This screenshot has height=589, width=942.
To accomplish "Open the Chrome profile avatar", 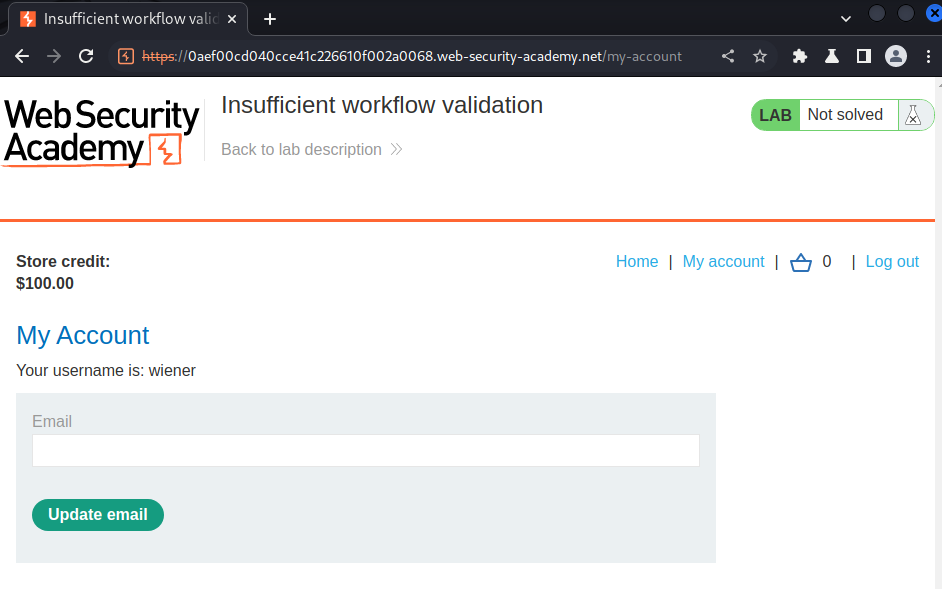I will [896, 56].
